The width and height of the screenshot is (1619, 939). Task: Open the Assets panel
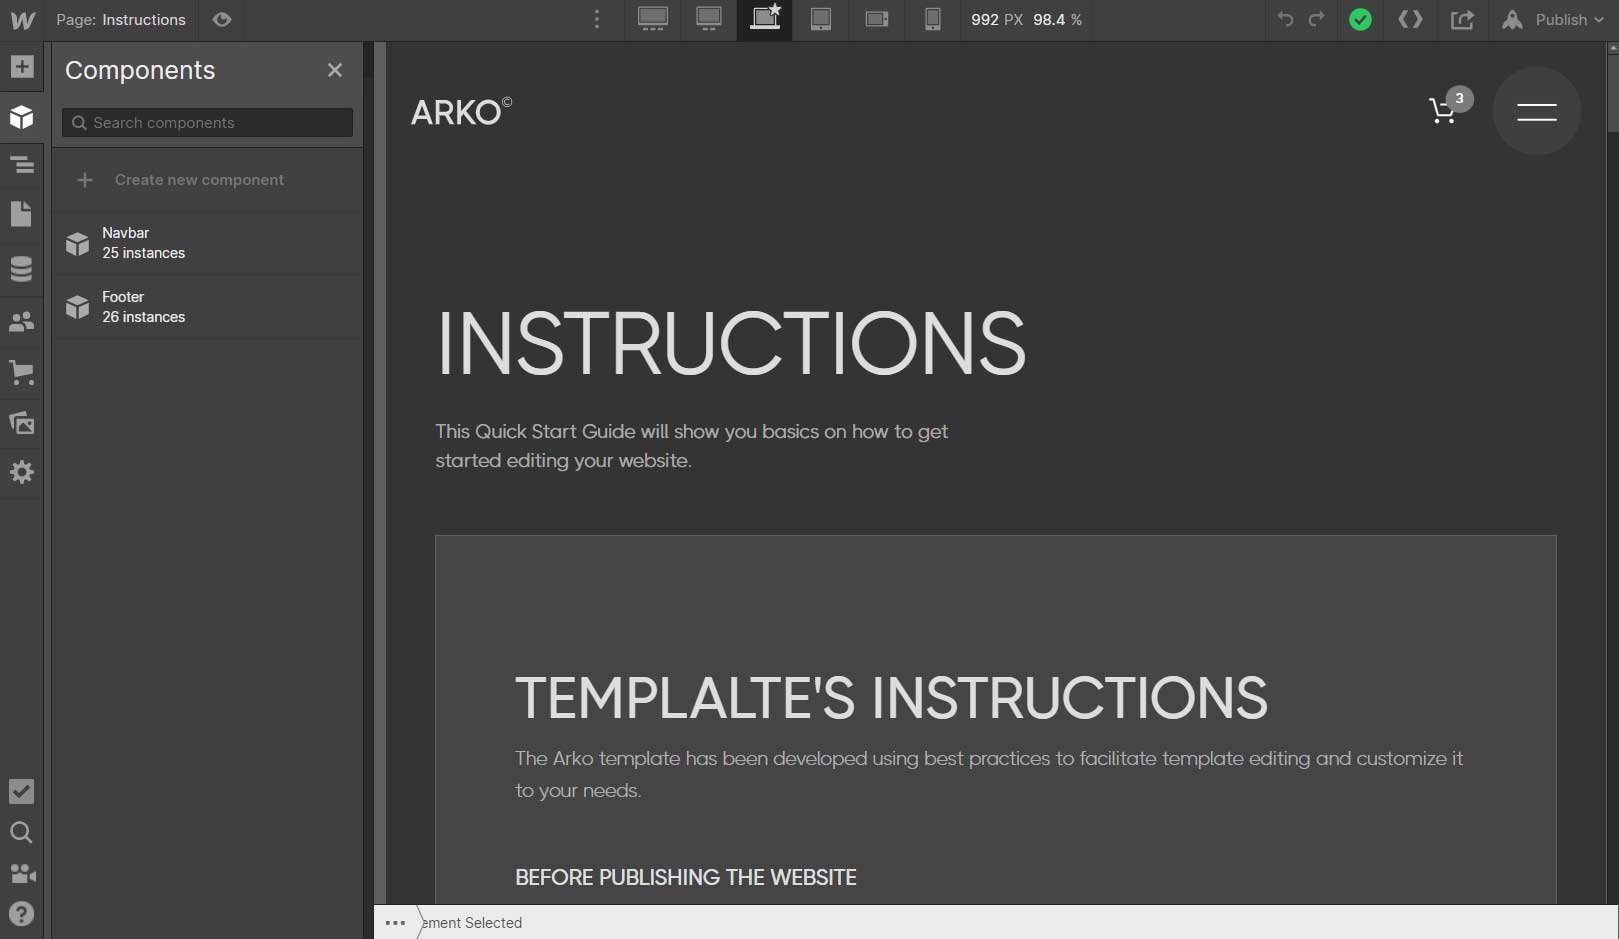click(21, 423)
